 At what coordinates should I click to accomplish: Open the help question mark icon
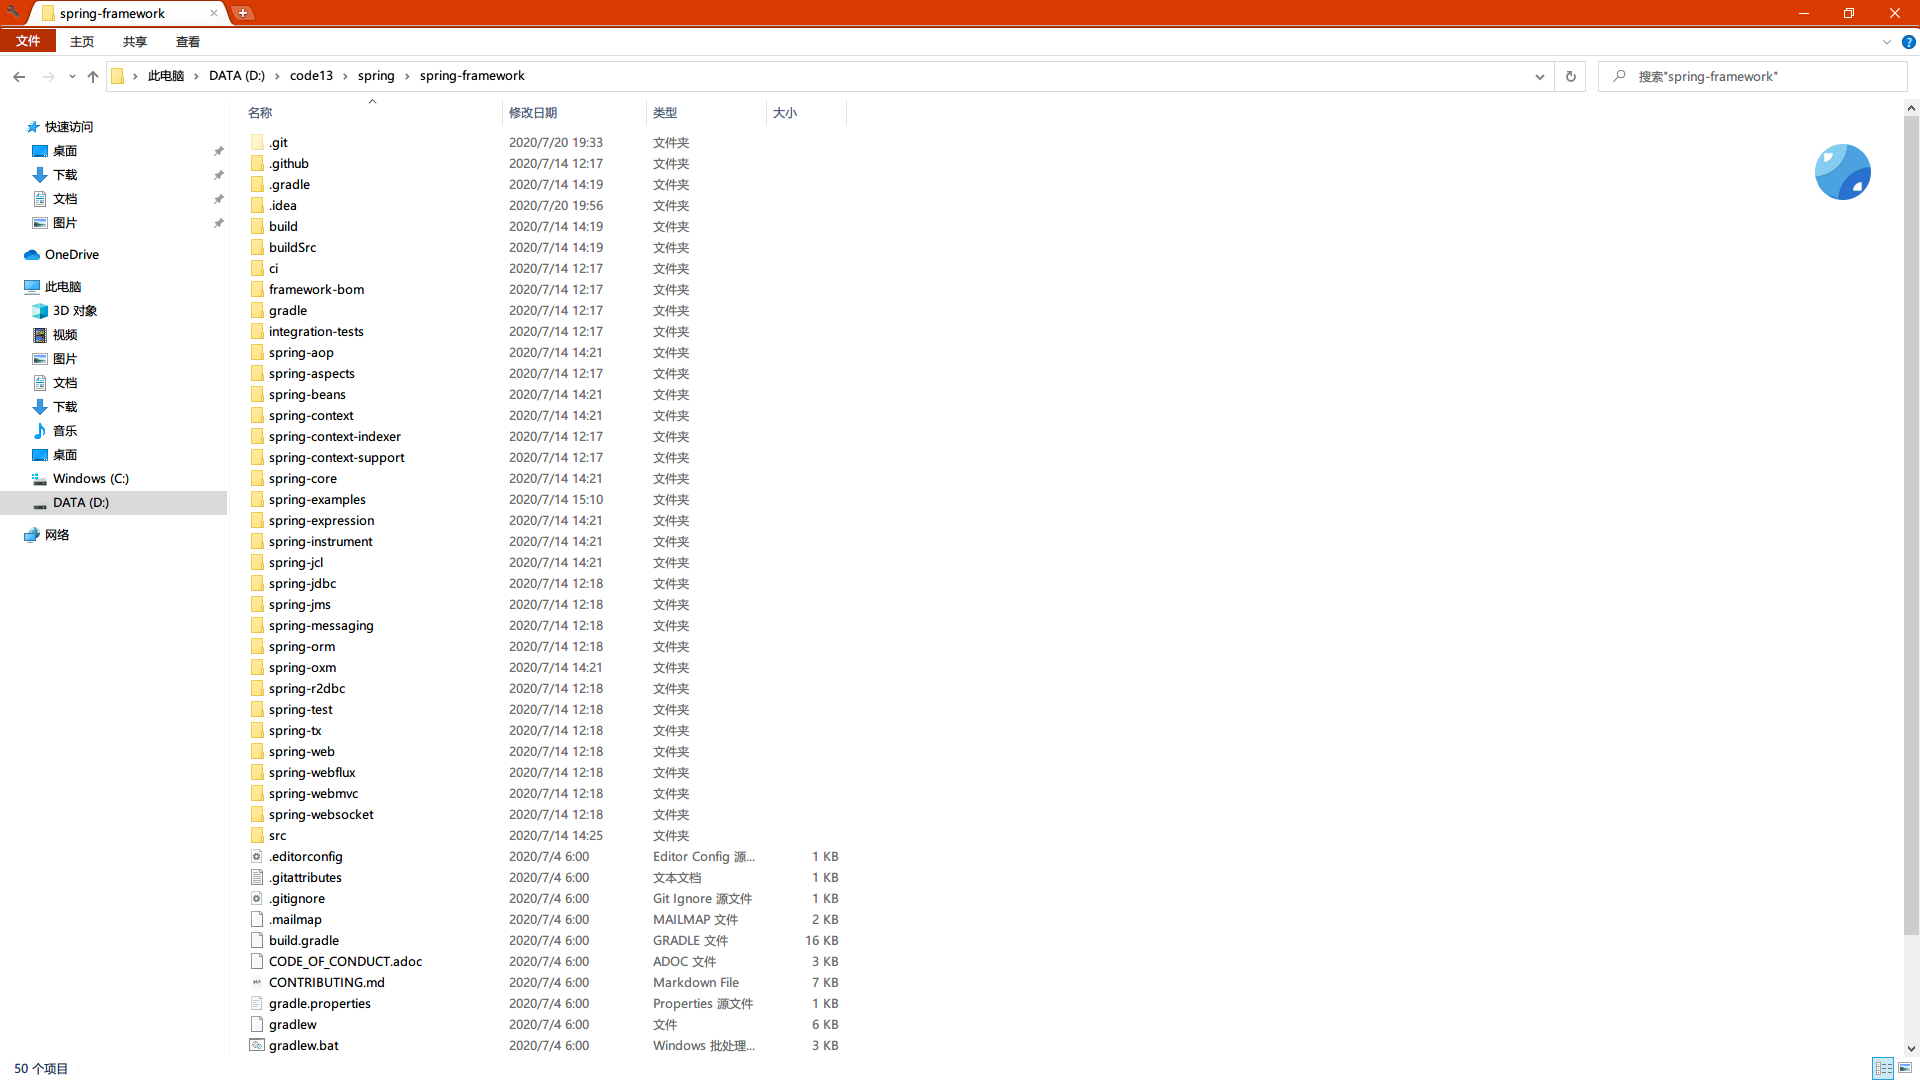click(x=1908, y=42)
